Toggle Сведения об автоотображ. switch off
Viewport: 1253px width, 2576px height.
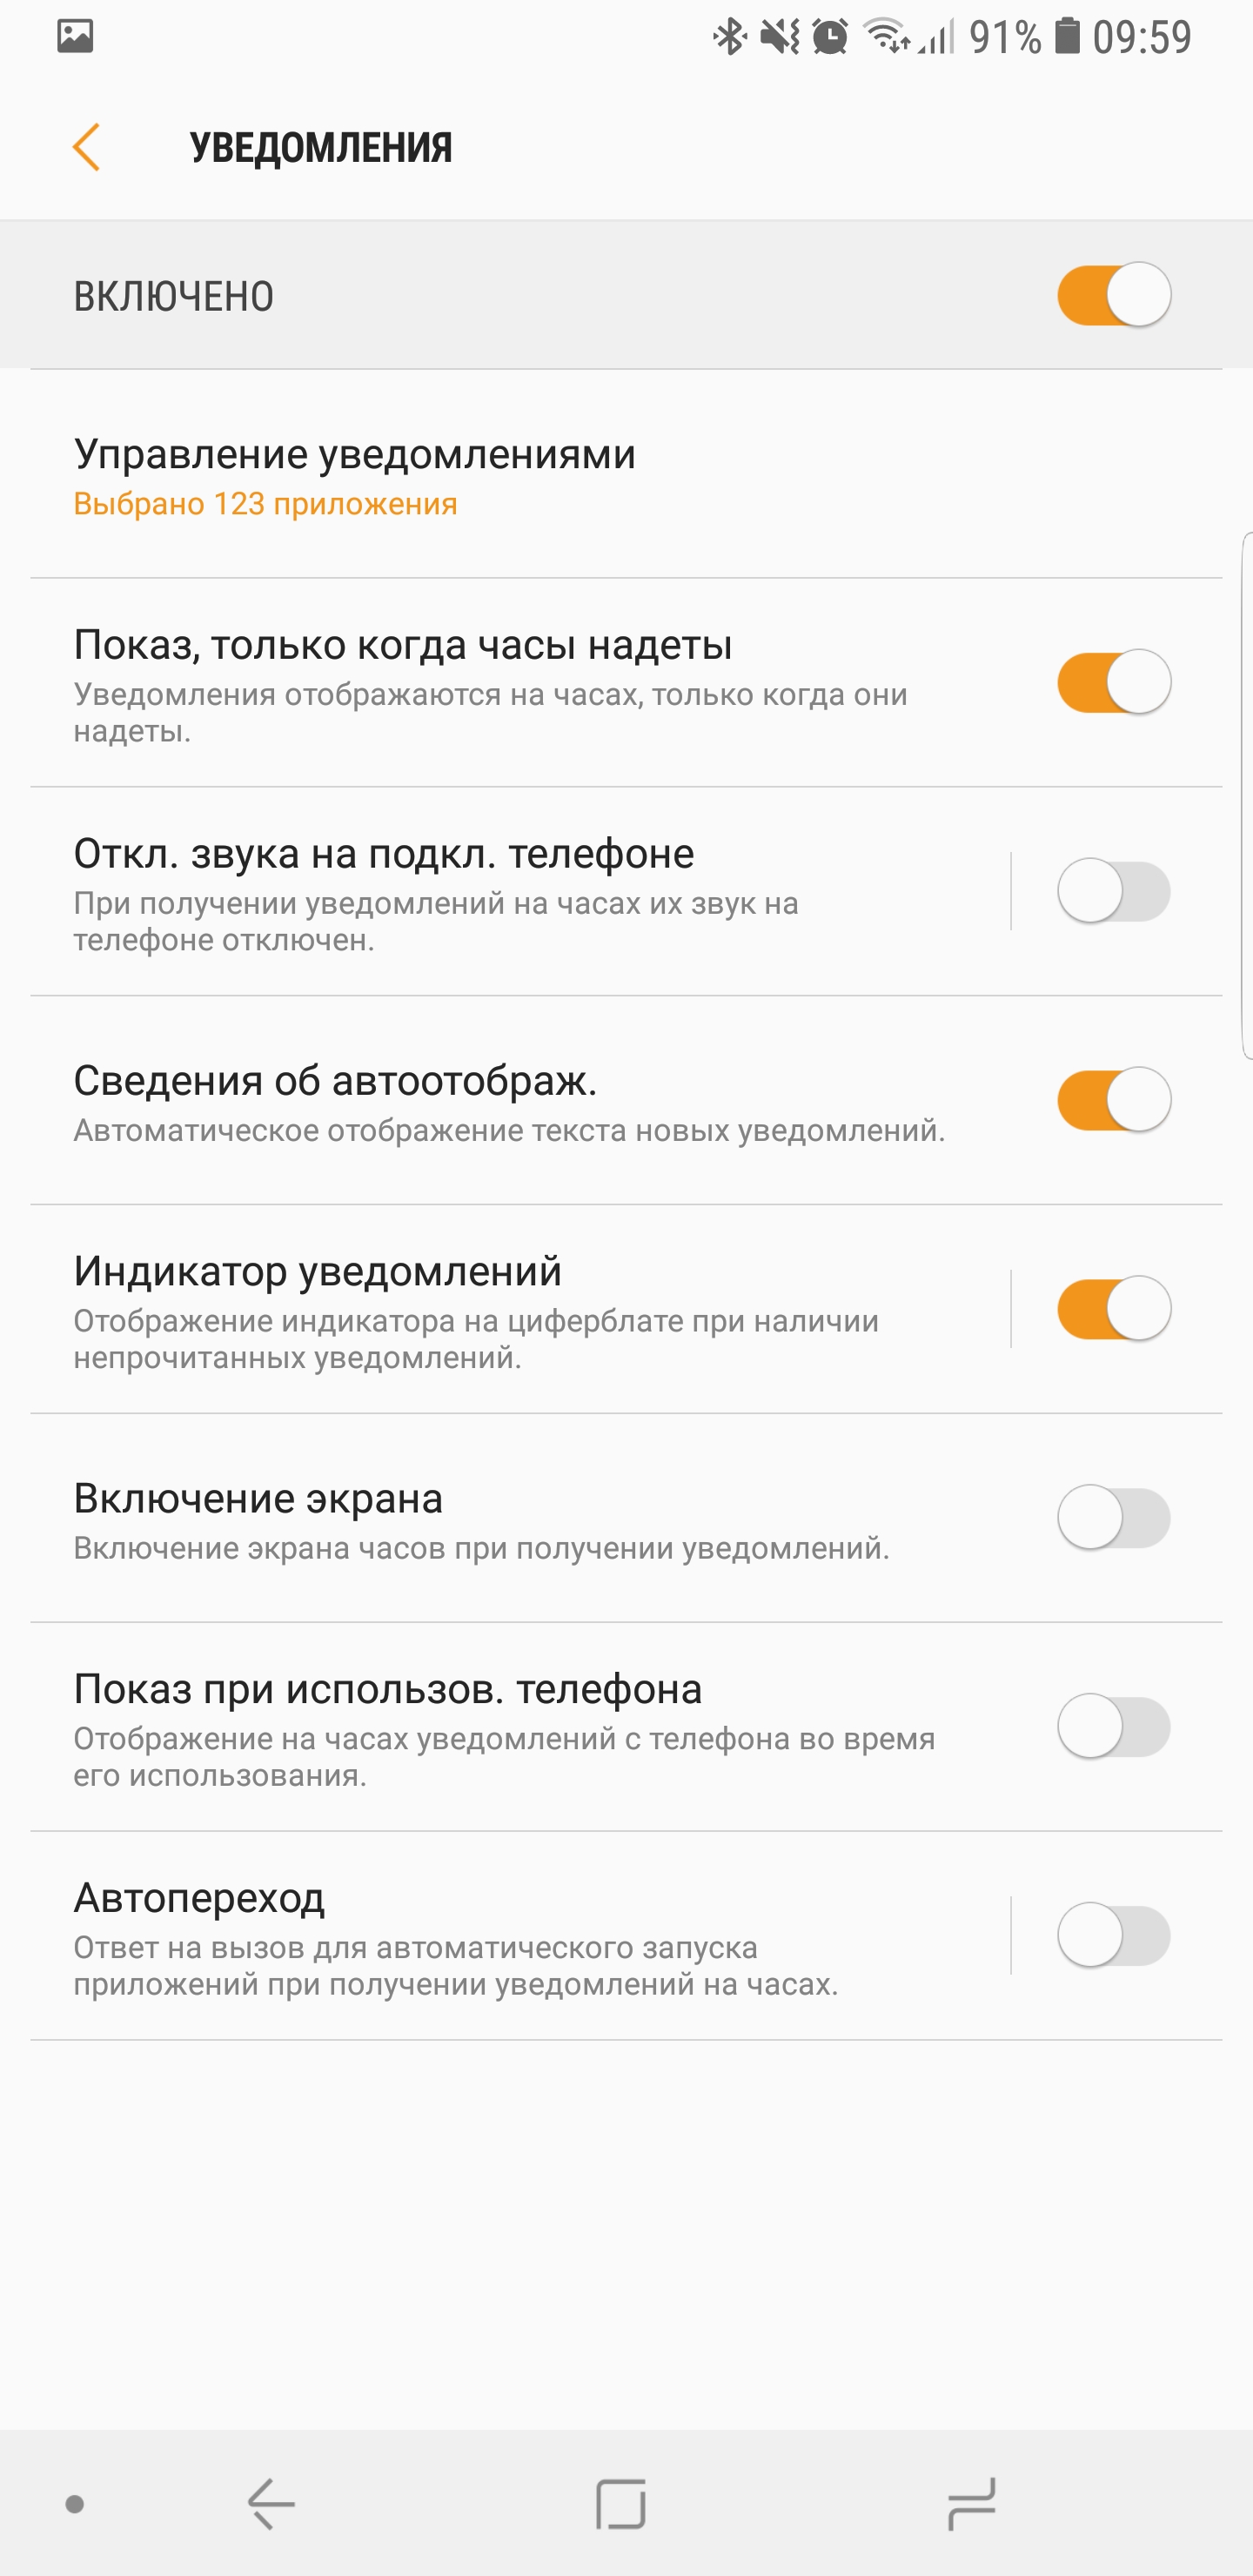click(x=1114, y=1100)
